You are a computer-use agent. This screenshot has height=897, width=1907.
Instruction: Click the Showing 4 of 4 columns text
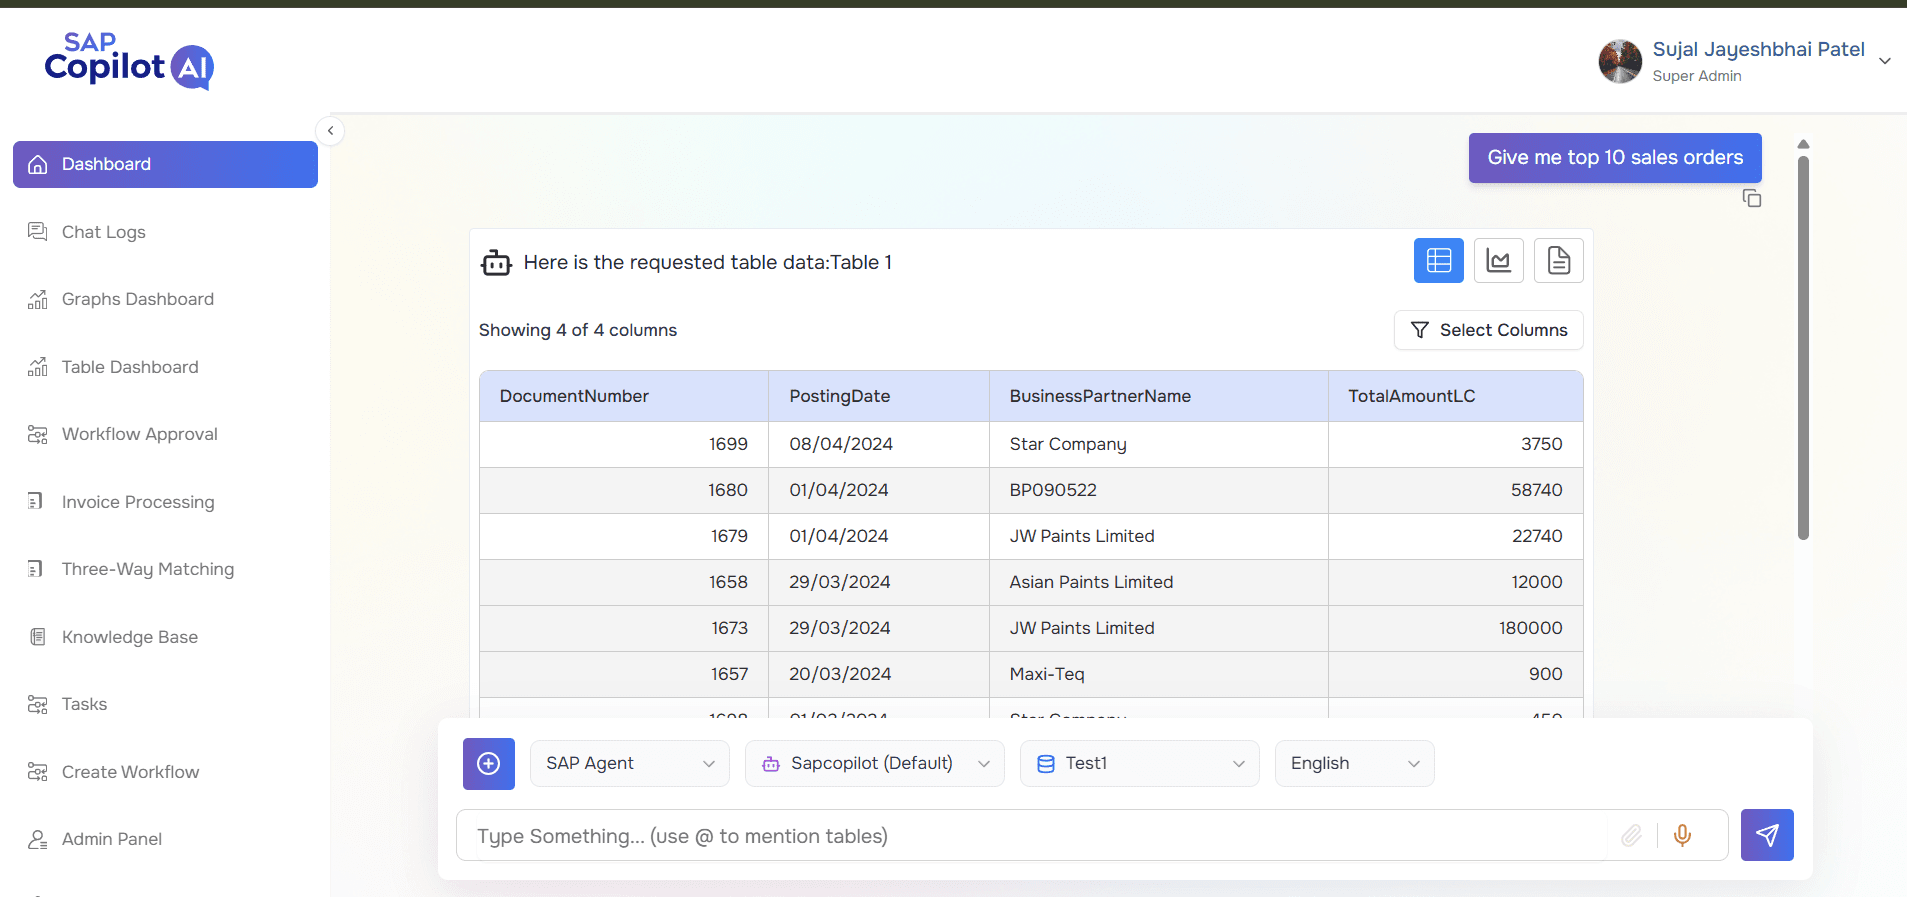coord(578,330)
